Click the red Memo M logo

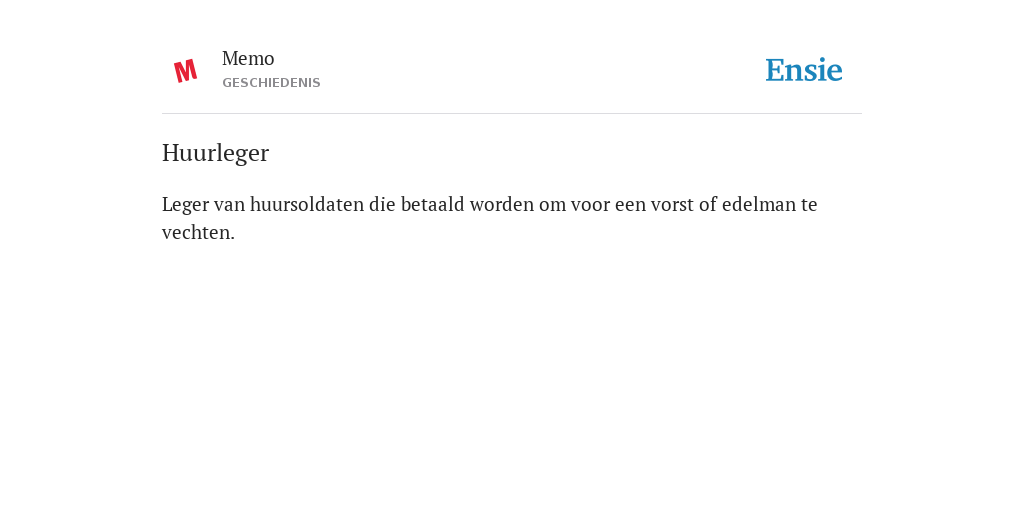tap(185, 71)
